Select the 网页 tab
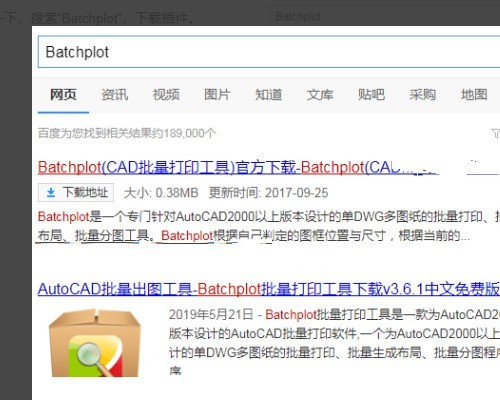500x400 pixels. [63, 95]
